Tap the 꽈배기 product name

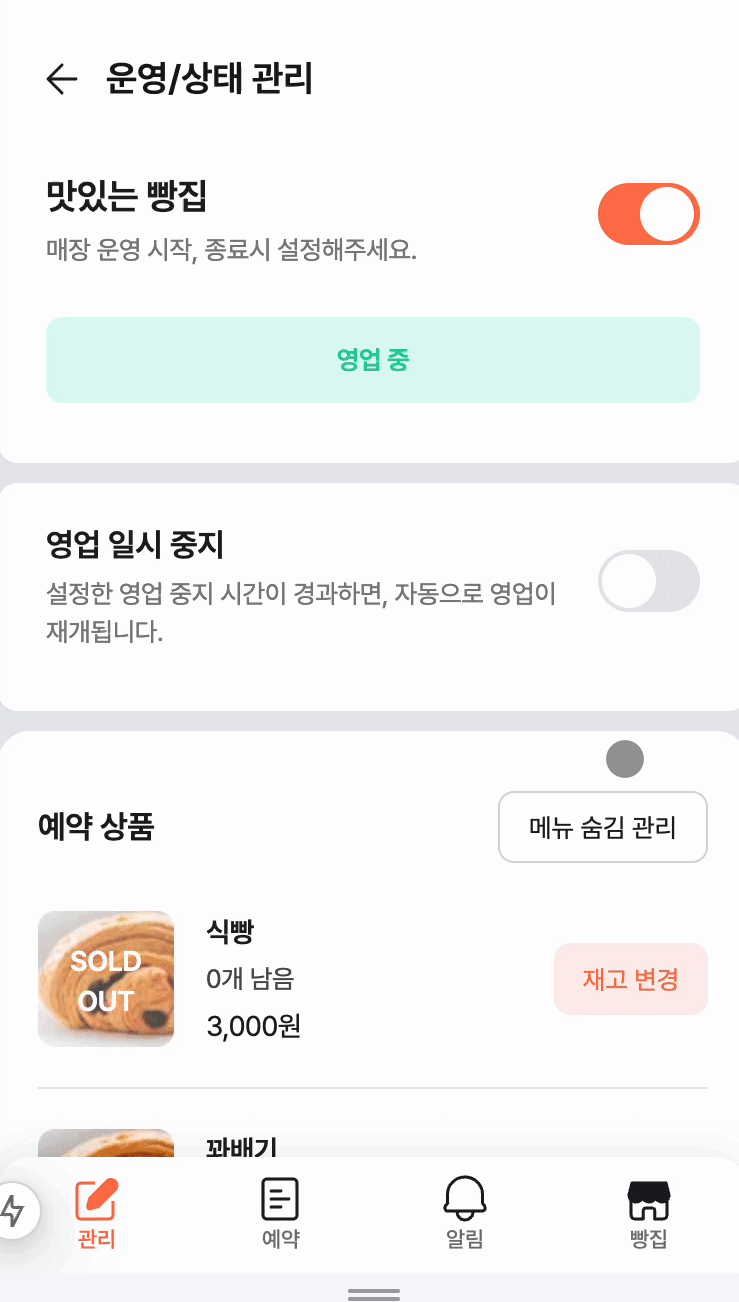242,1146
